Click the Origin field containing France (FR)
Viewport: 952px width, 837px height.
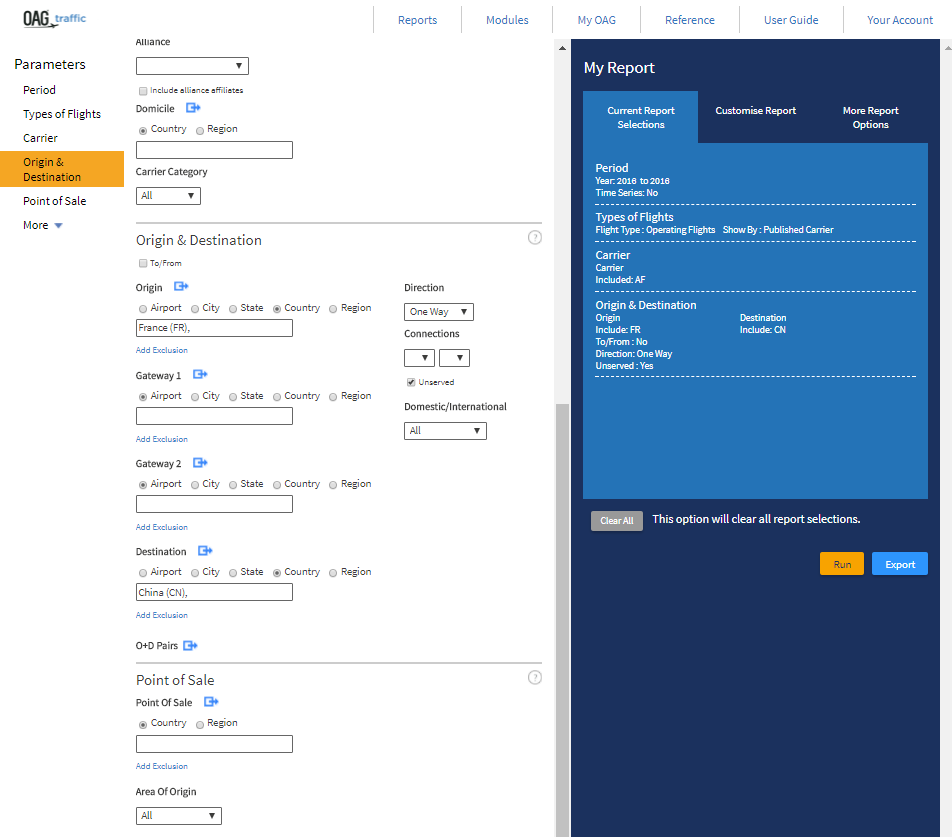point(214,328)
